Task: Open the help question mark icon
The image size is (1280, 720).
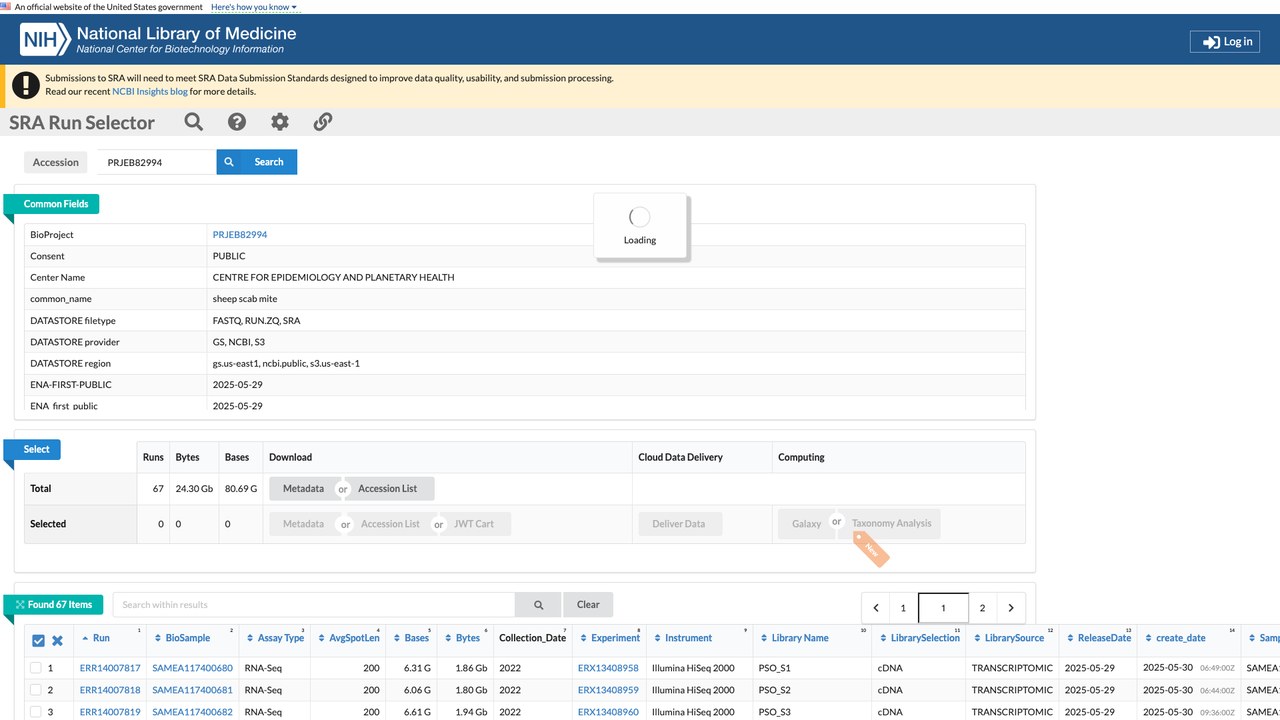Action: pos(237,122)
